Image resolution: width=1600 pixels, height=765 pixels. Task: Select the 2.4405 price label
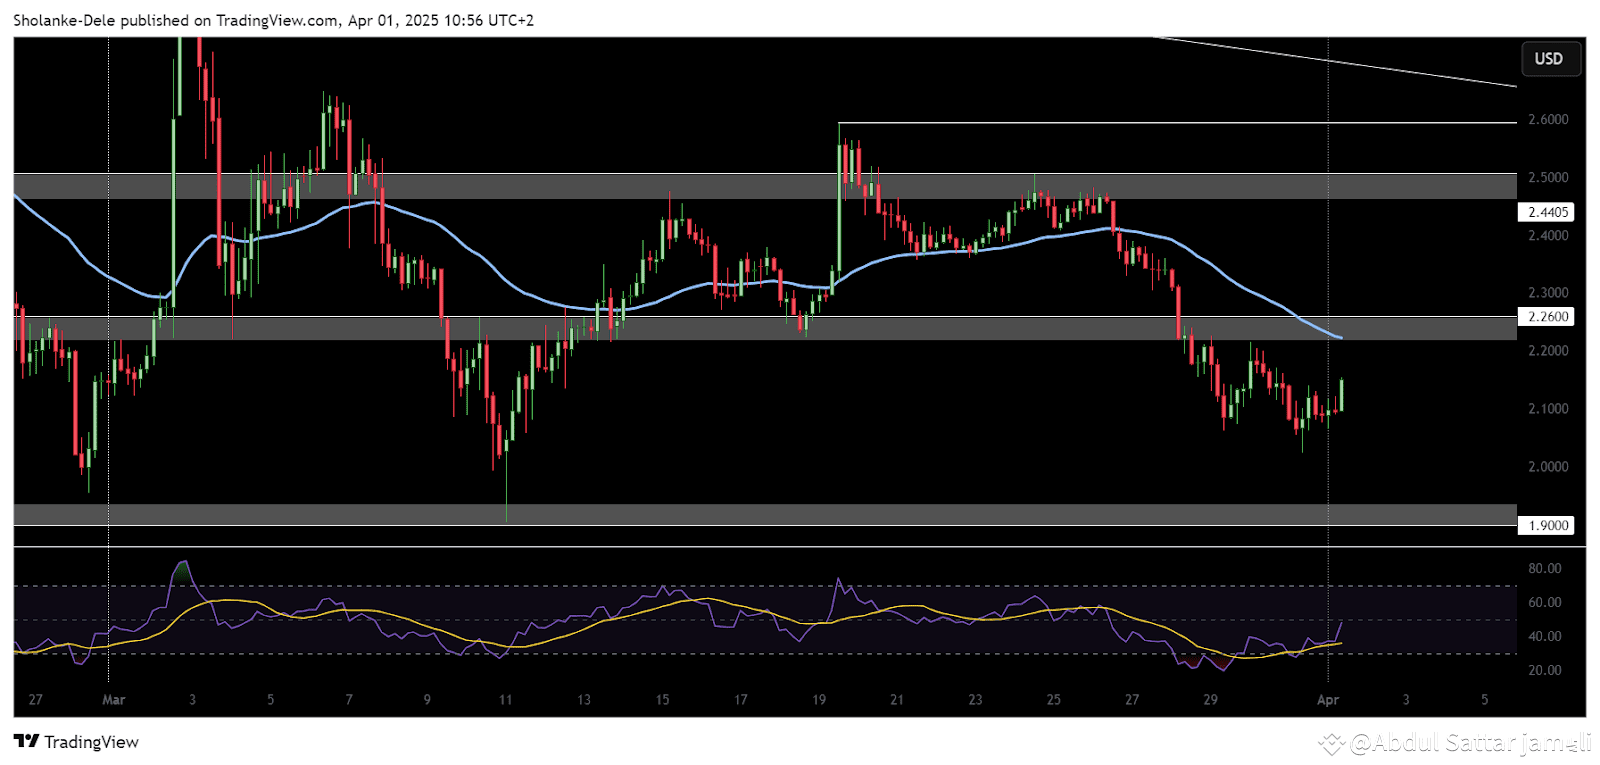1546,212
